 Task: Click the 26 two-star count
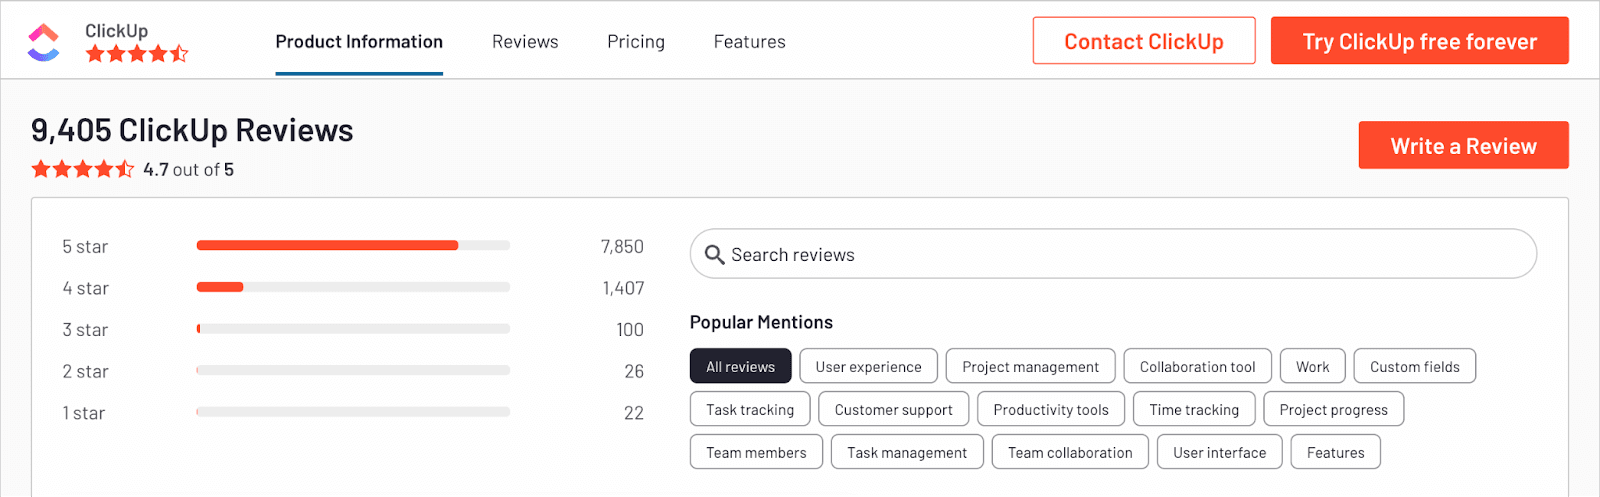click(x=634, y=371)
